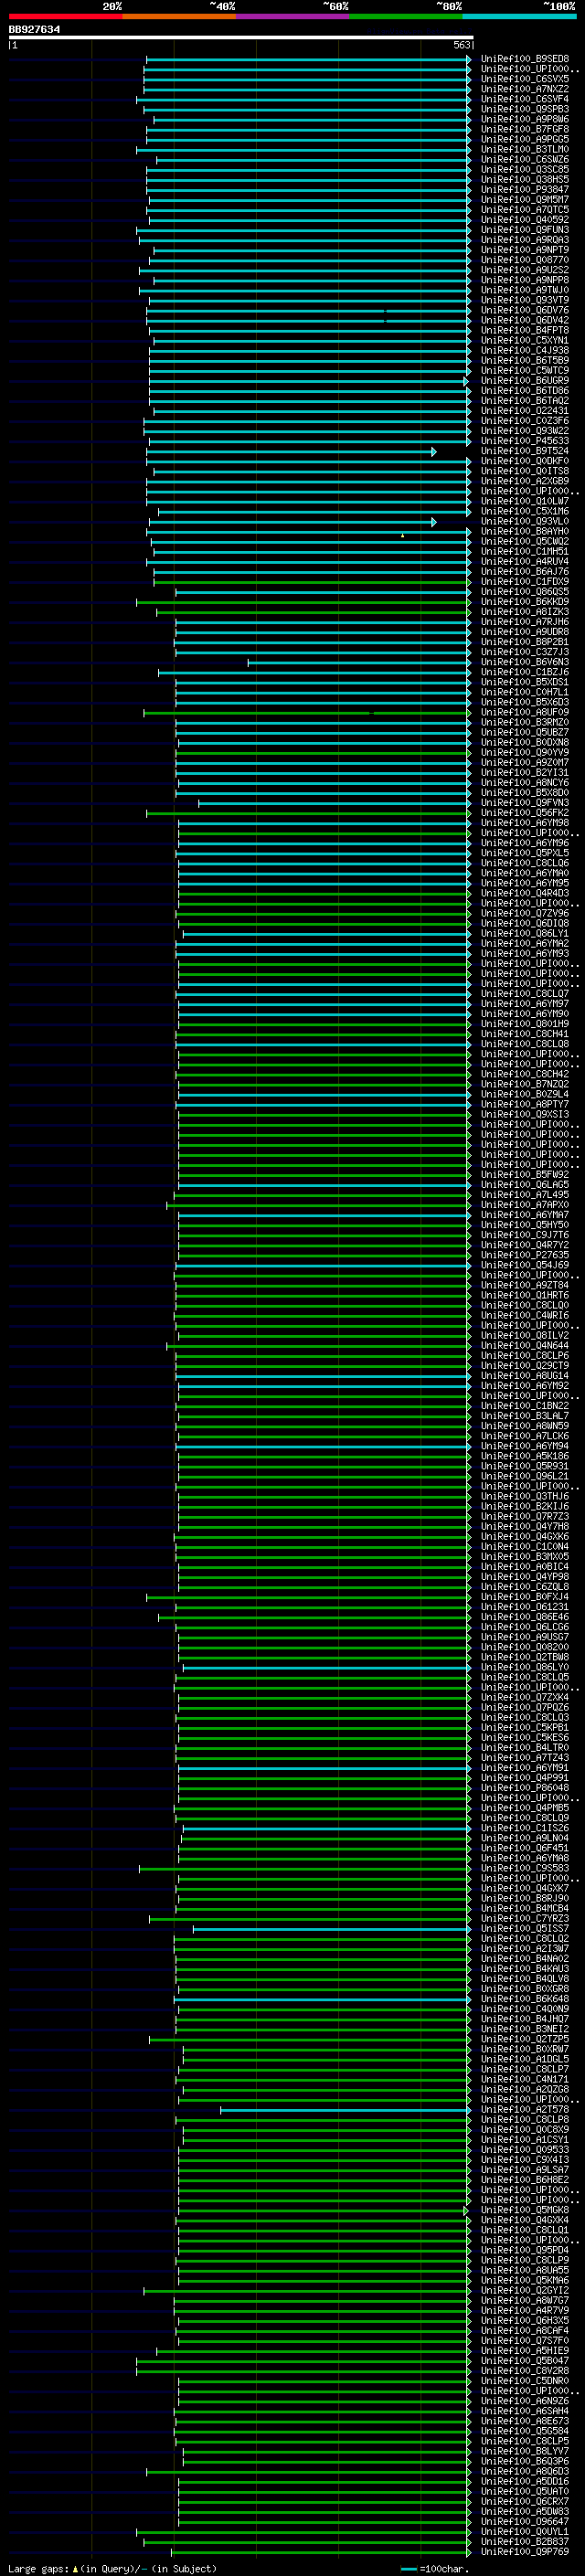Image resolution: width=585 pixels, height=2576 pixels.
Task: Select hit label UniRef100_Q4GXK4
Action: 524,2220
